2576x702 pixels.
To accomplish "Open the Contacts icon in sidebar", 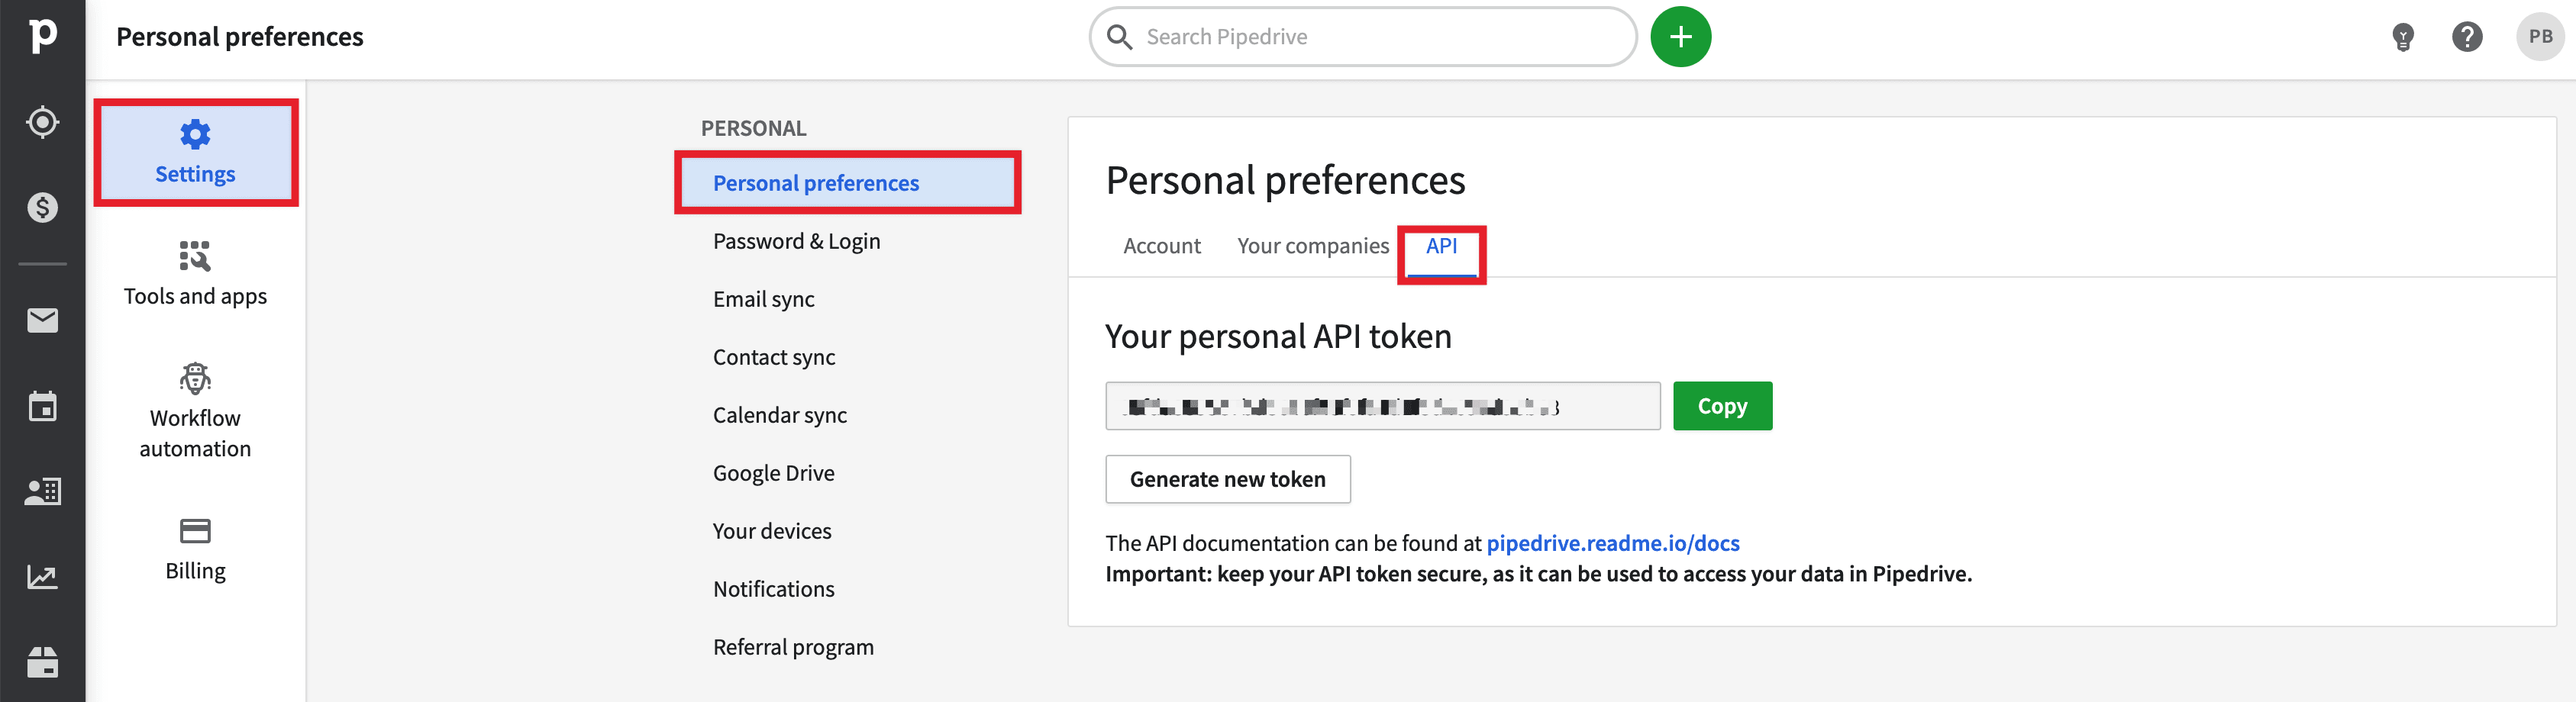I will coord(42,491).
